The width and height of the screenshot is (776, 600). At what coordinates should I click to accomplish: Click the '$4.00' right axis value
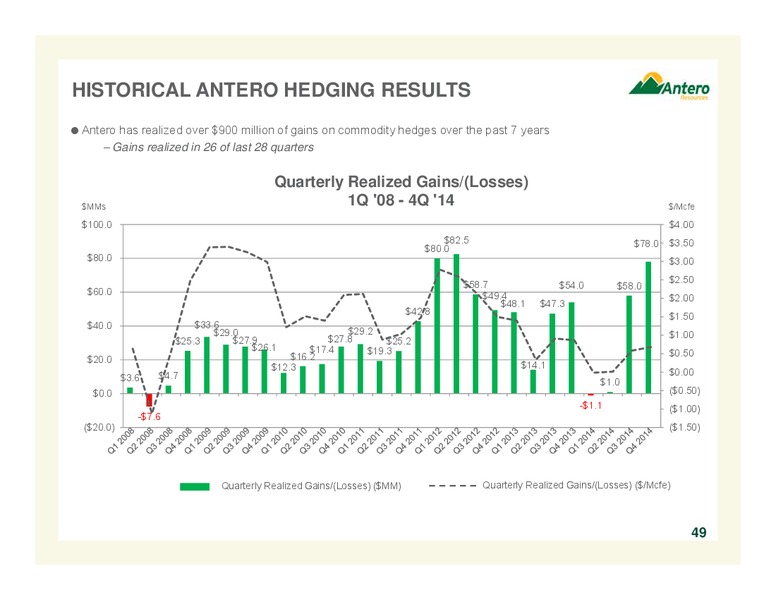click(681, 225)
